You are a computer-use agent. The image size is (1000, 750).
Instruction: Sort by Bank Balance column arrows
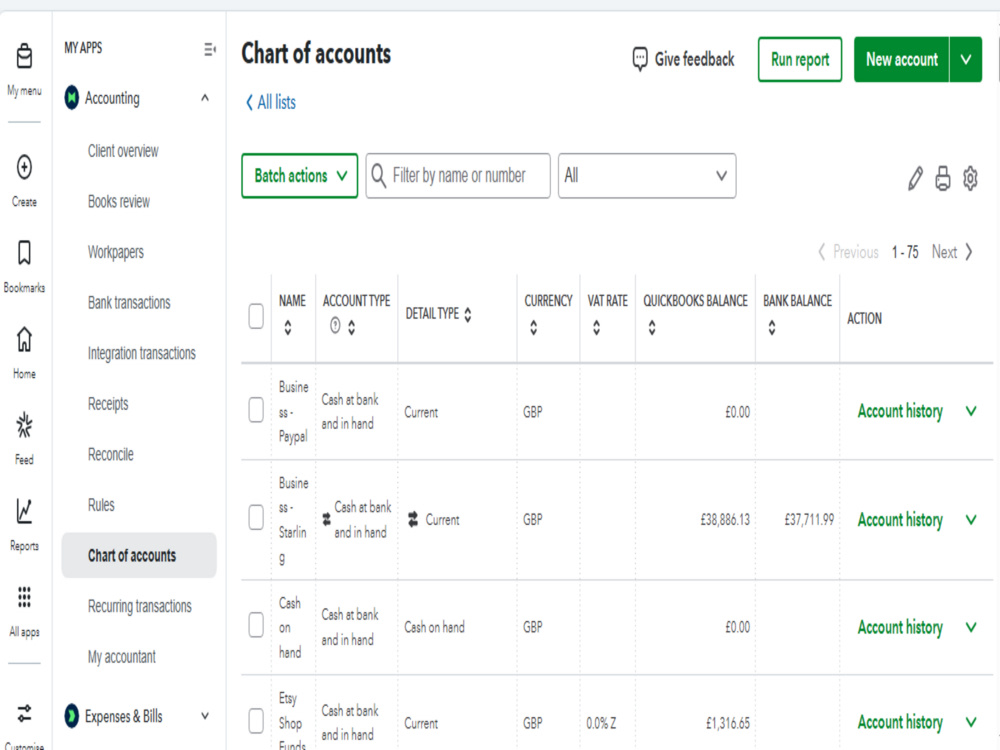772,328
